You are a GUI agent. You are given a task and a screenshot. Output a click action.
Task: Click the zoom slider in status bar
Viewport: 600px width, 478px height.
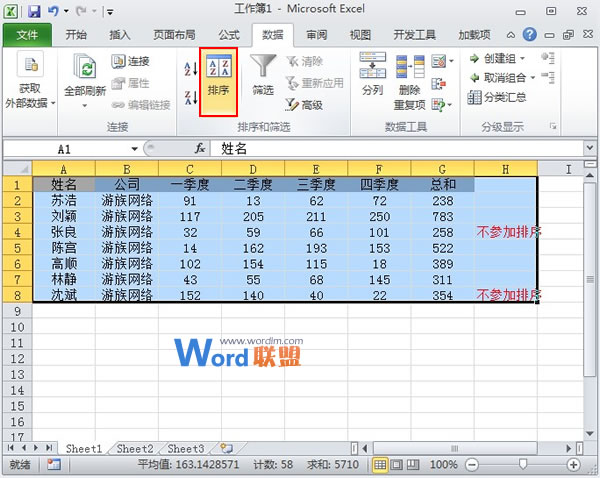(x=523, y=466)
